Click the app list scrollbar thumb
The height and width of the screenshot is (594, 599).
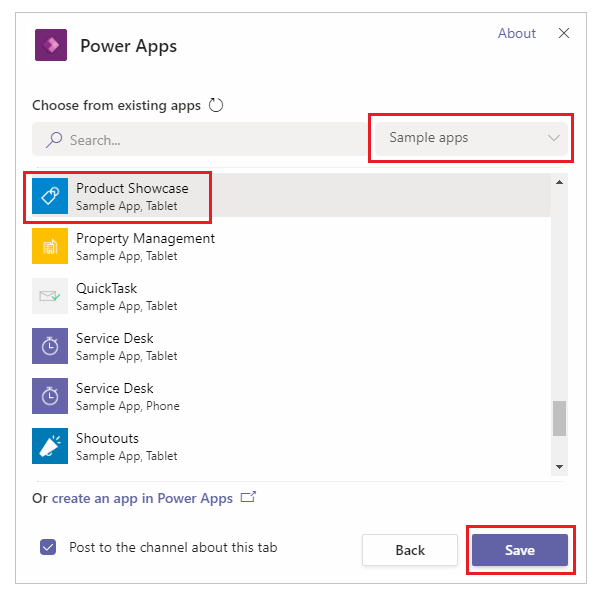(x=559, y=418)
